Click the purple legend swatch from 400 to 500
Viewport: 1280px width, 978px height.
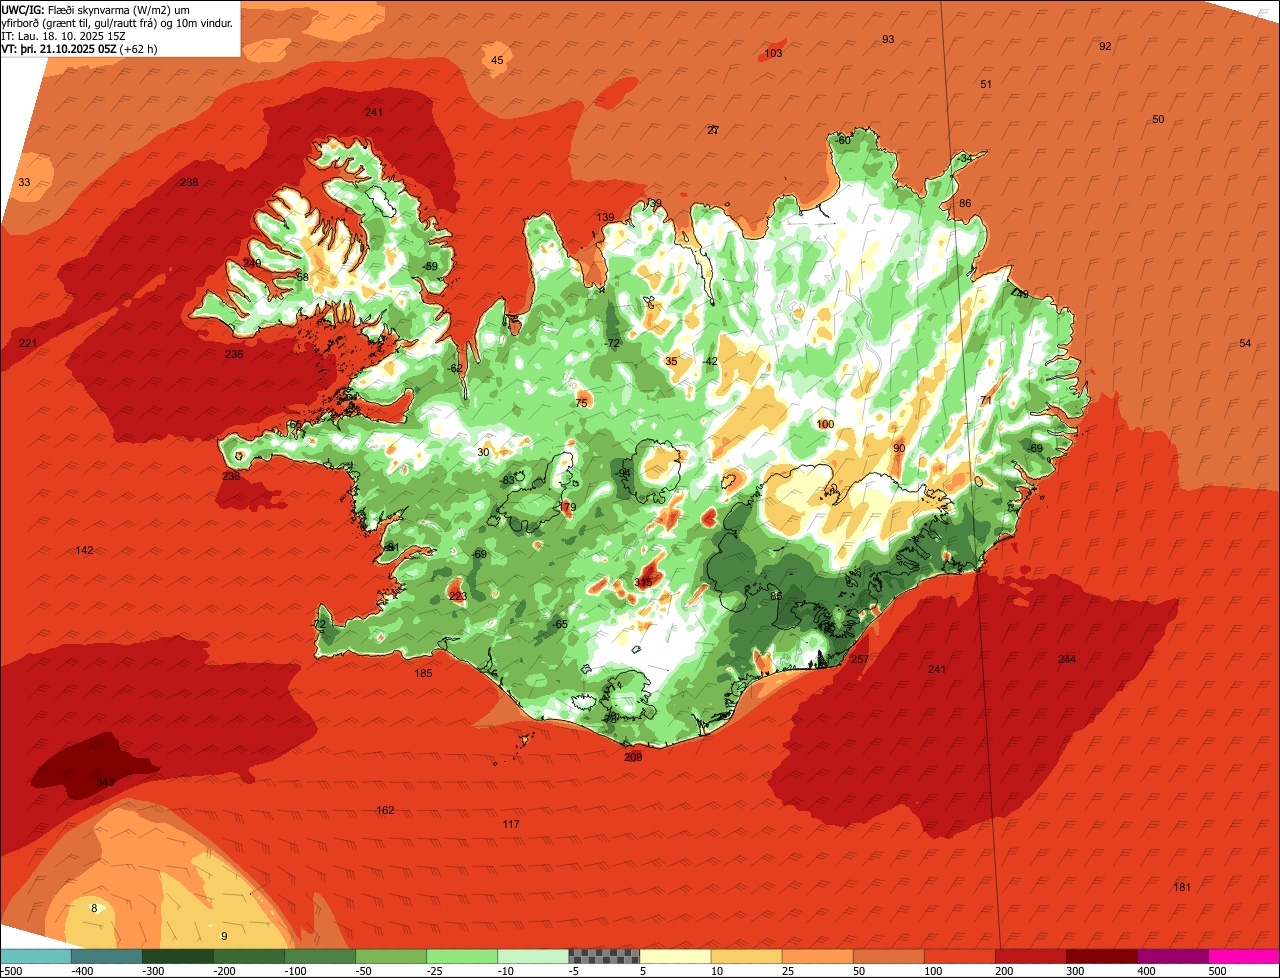coord(1172,956)
